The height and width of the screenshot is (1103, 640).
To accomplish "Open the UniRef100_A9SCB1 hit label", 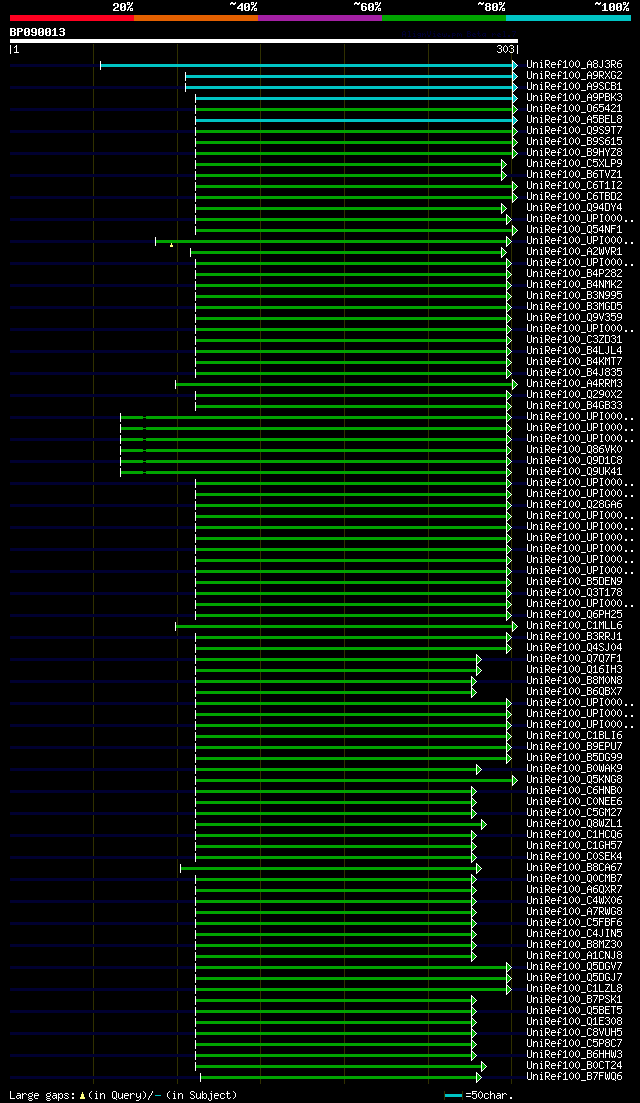I will [574, 87].
